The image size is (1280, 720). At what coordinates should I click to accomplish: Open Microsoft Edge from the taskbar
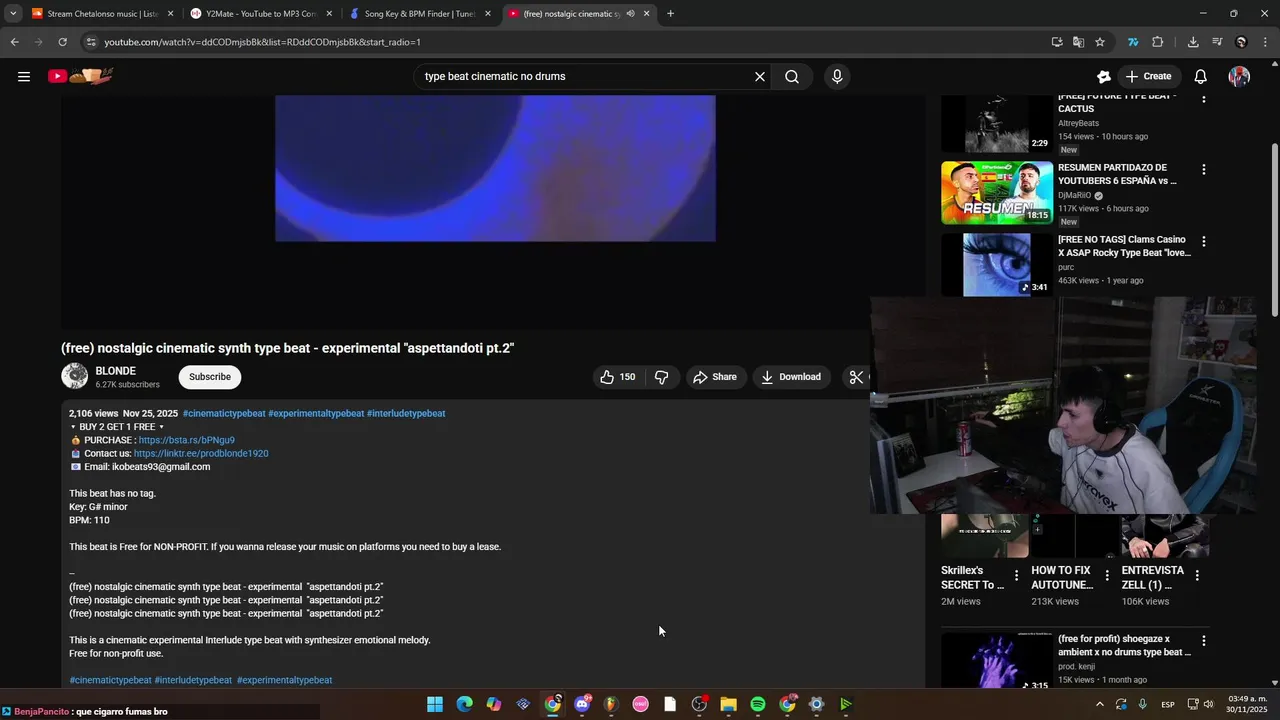[x=464, y=704]
